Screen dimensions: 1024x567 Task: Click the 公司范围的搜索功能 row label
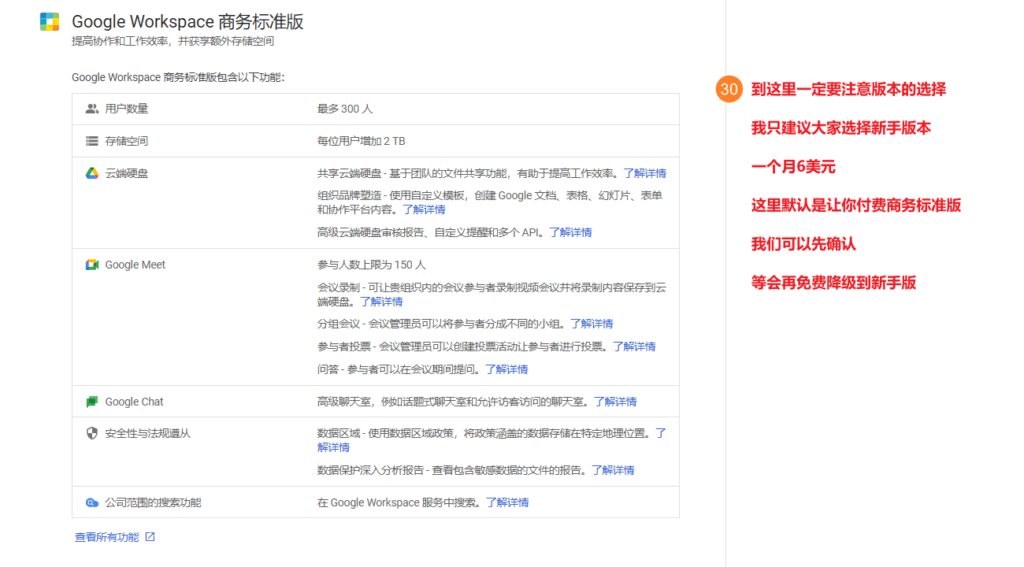153,502
